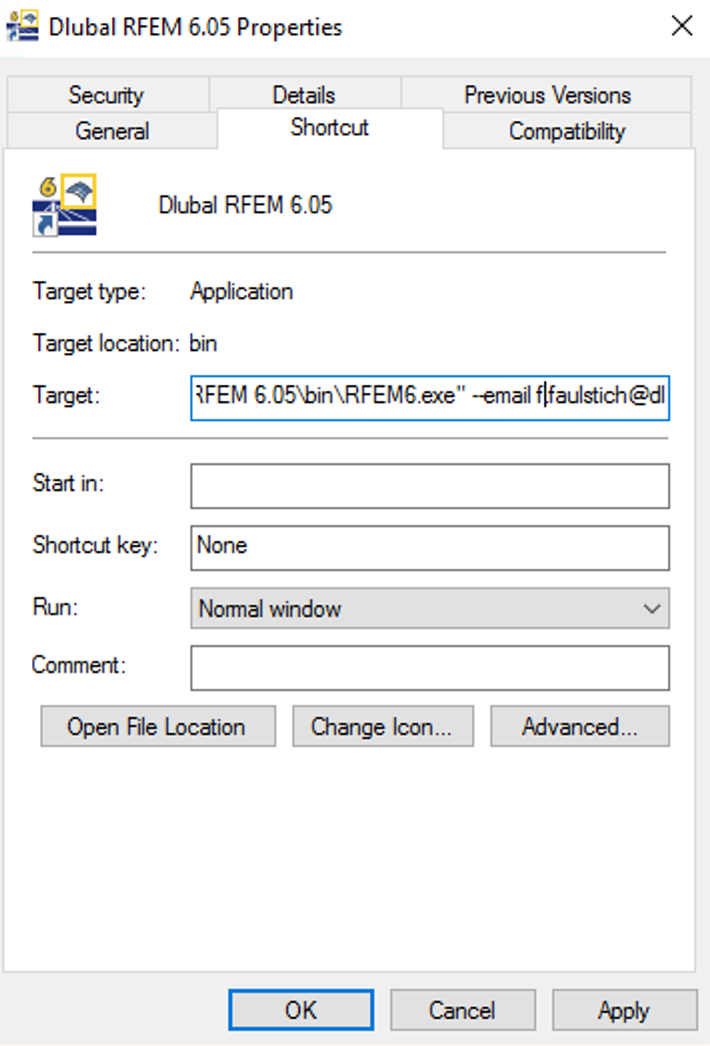The height and width of the screenshot is (1046, 710).
Task: Switch to Previous Versions tab
Action: click(x=547, y=95)
